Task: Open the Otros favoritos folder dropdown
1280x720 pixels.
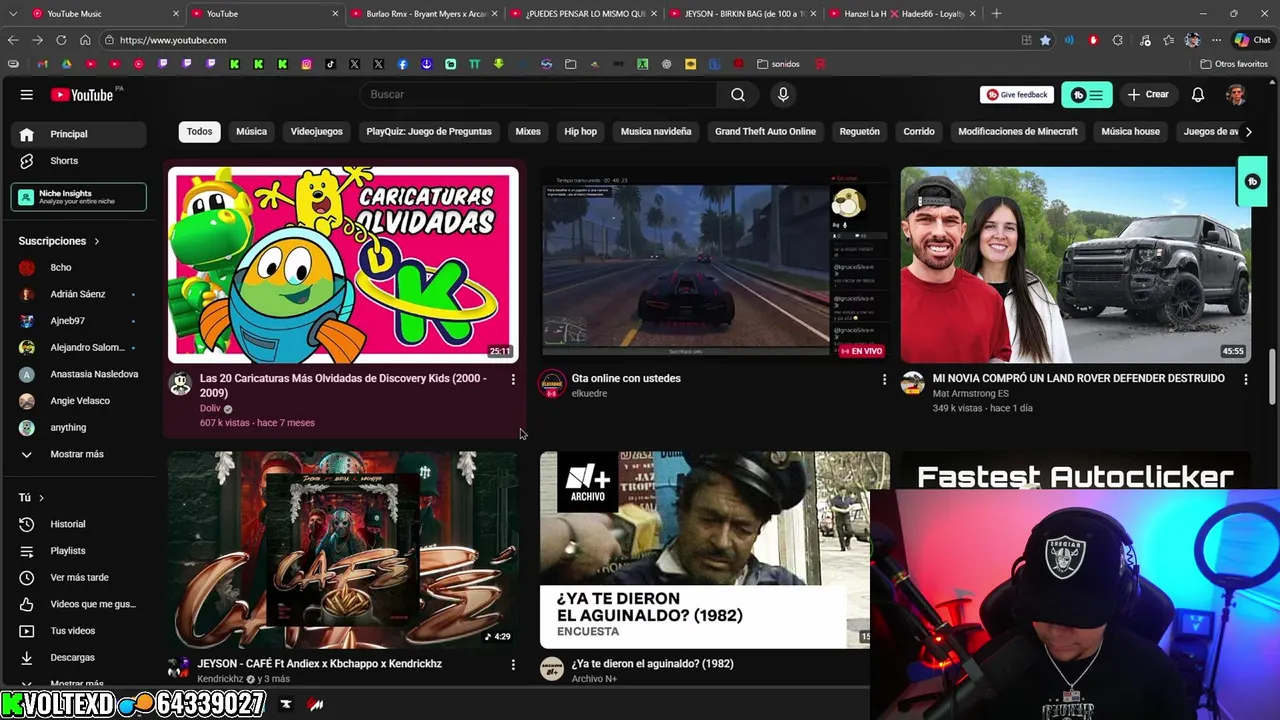Action: click(x=1234, y=64)
